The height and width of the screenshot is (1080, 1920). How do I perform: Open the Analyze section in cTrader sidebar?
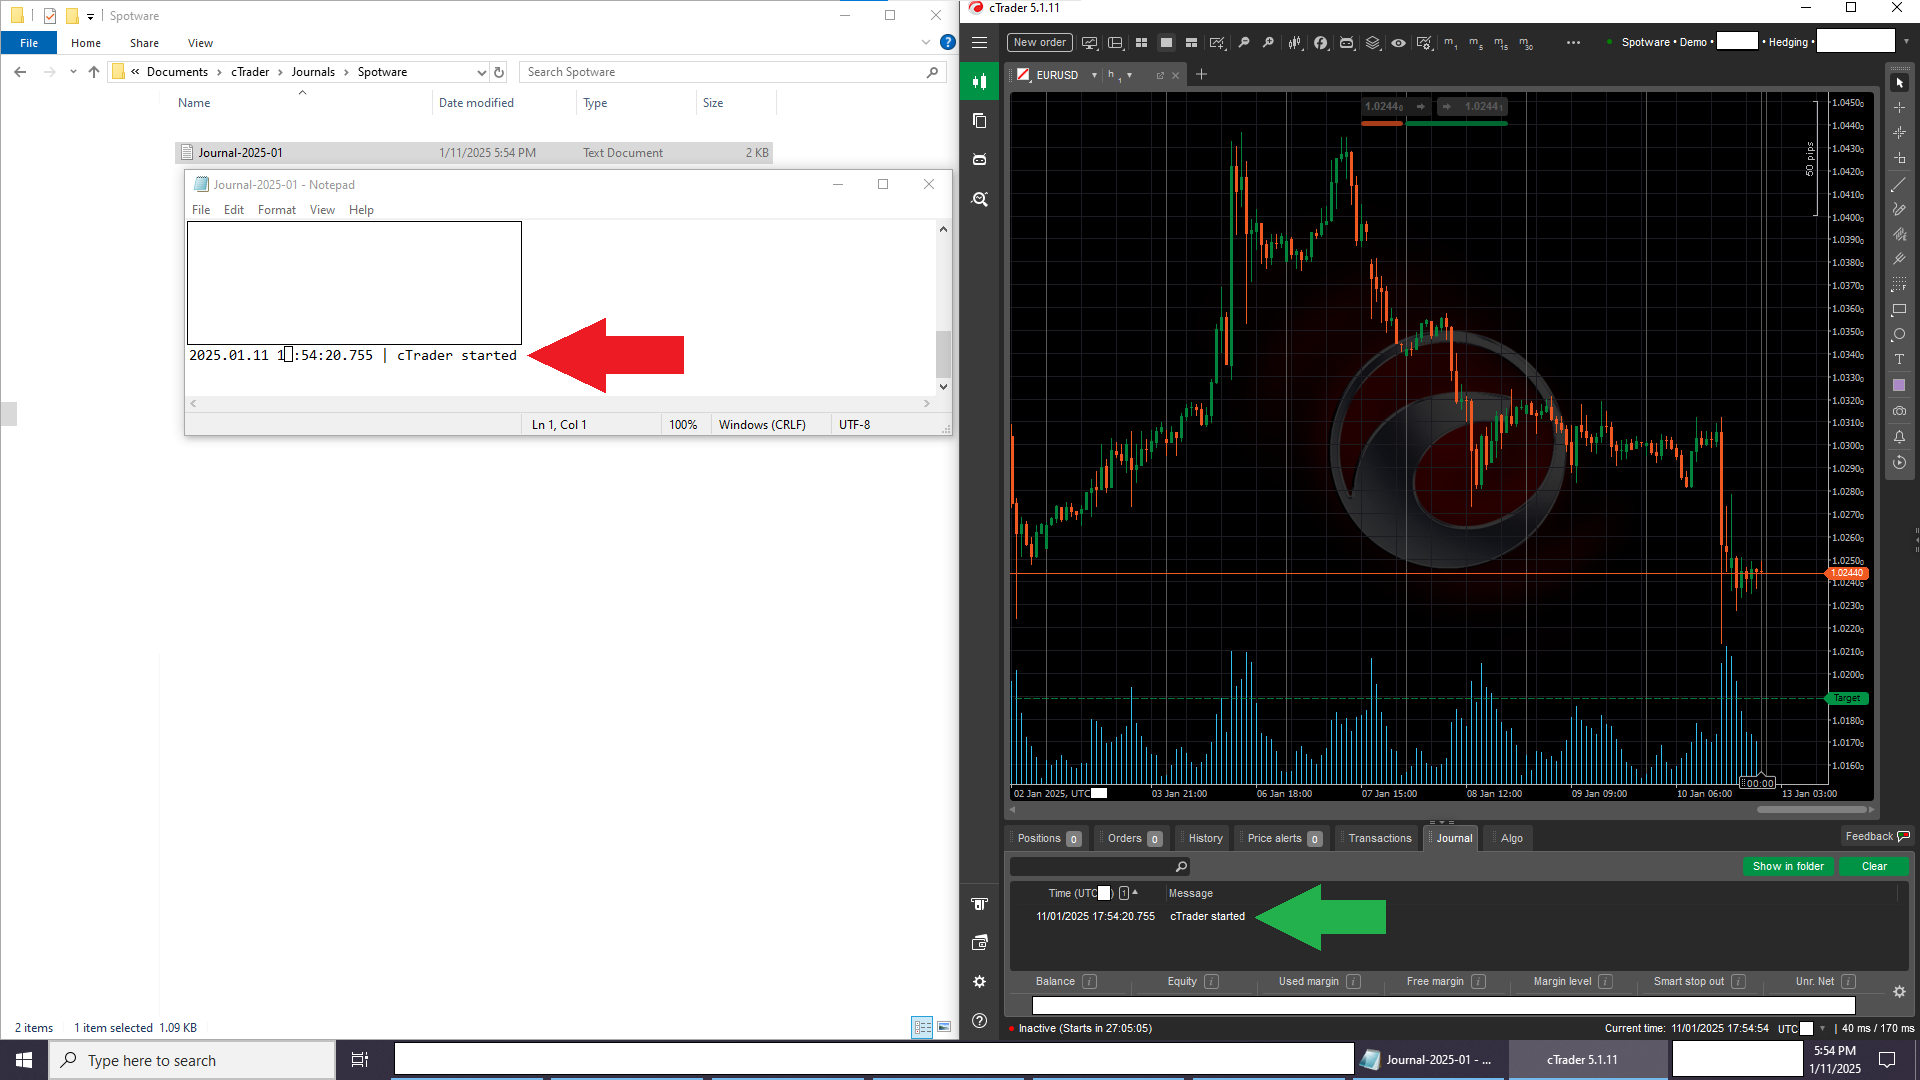point(979,199)
